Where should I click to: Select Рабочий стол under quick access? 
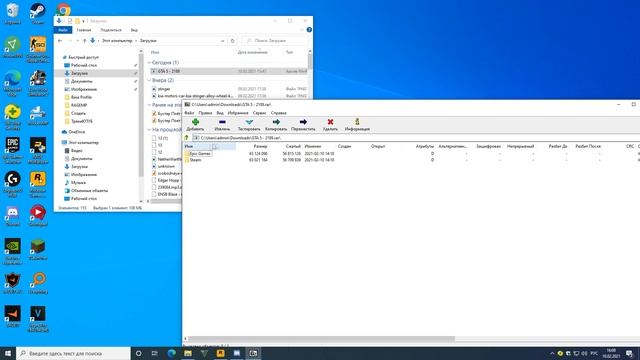[x=84, y=65]
